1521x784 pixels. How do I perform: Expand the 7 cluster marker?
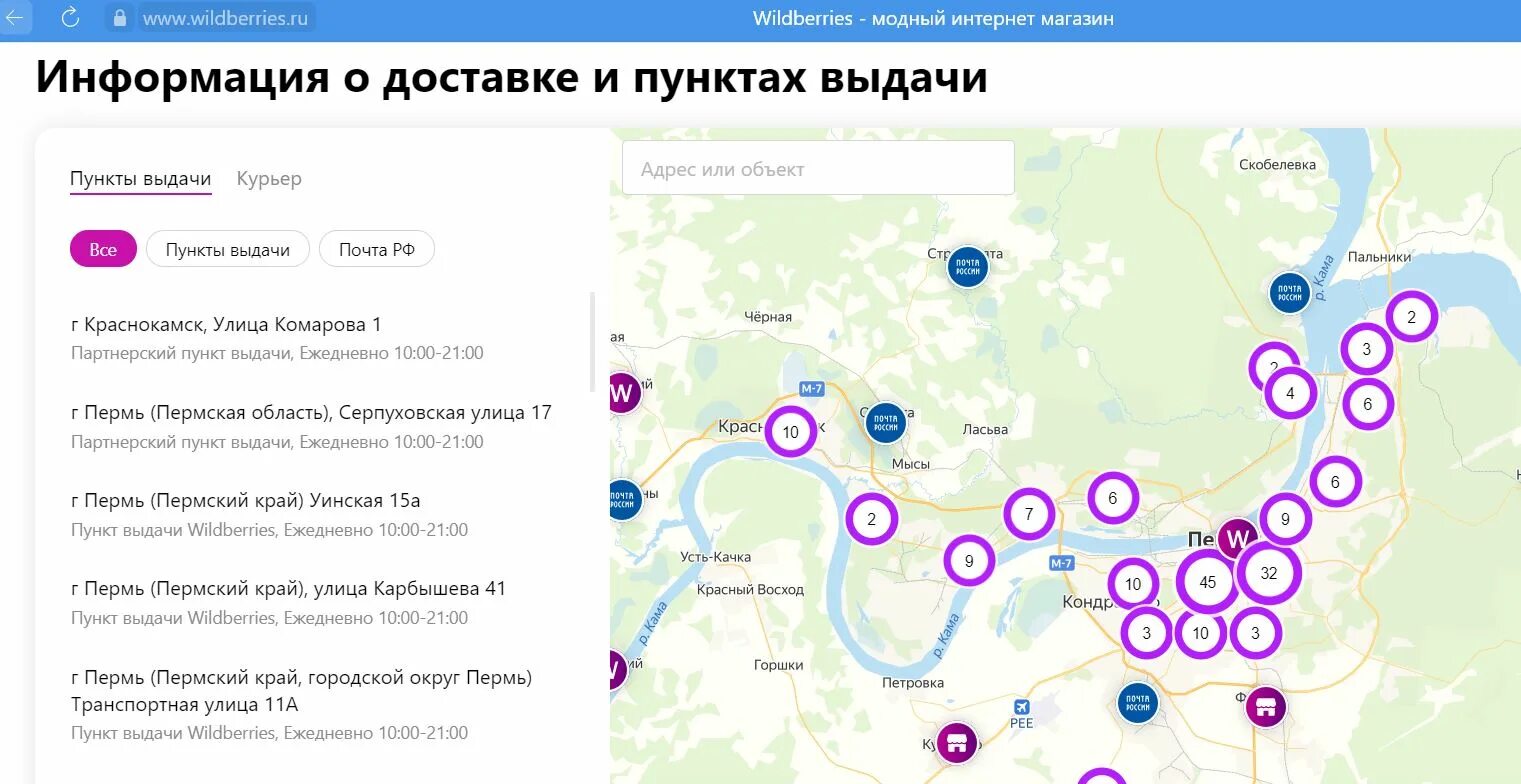pyautogui.click(x=1029, y=514)
